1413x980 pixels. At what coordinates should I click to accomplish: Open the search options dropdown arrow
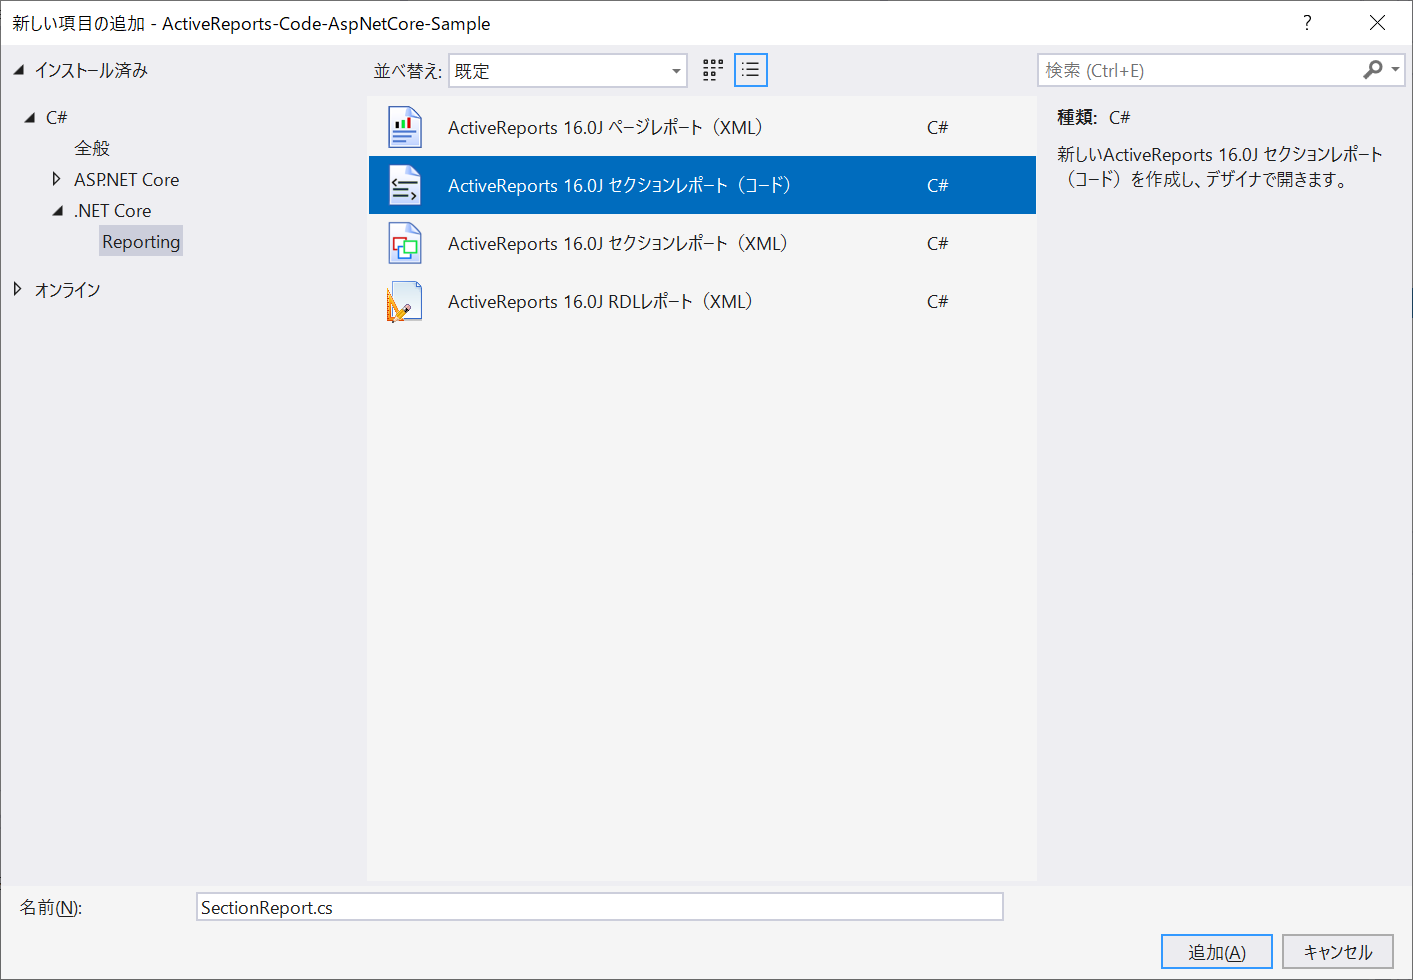pos(1395,70)
